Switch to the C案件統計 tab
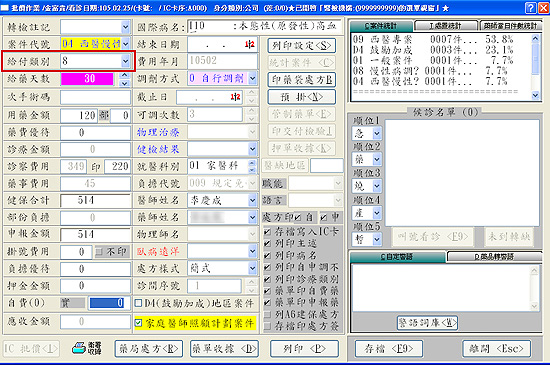The width and height of the screenshot is (550, 365). [381, 26]
